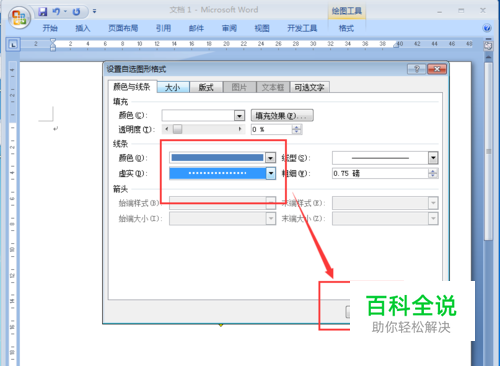Minimize the Word window

(x=440, y=11)
